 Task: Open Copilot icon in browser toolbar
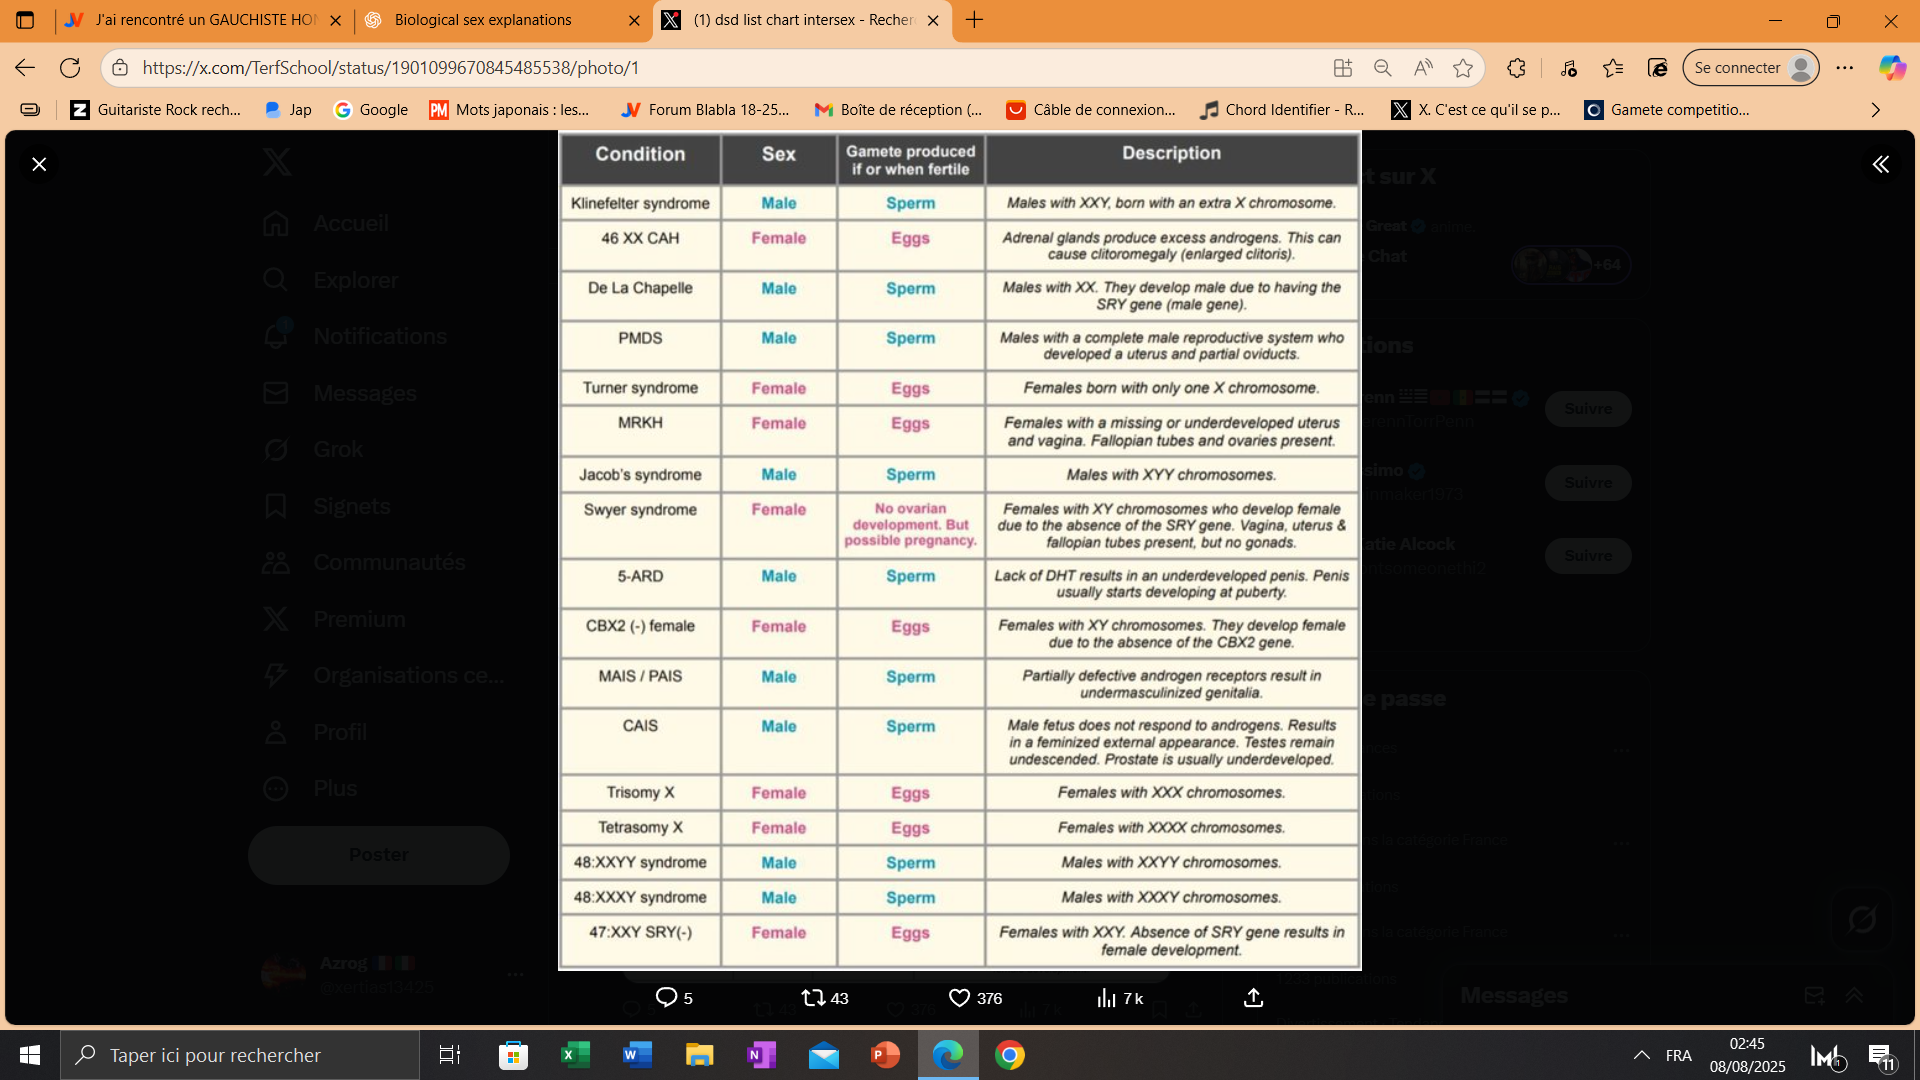click(1892, 68)
